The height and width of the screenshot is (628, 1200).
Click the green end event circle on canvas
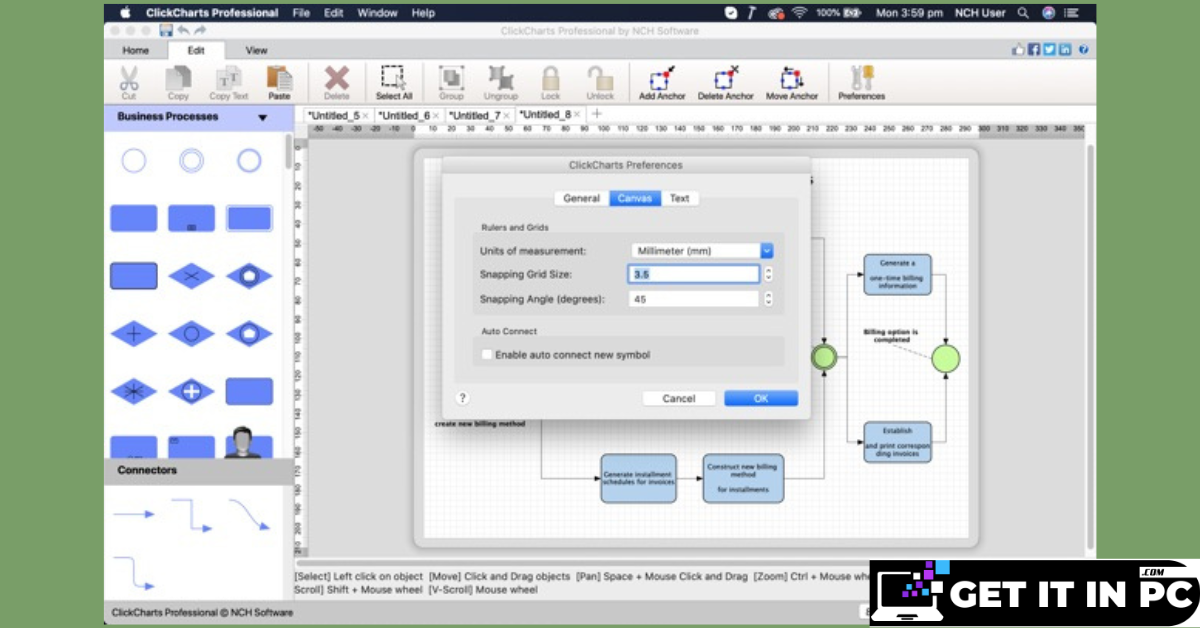pos(945,358)
